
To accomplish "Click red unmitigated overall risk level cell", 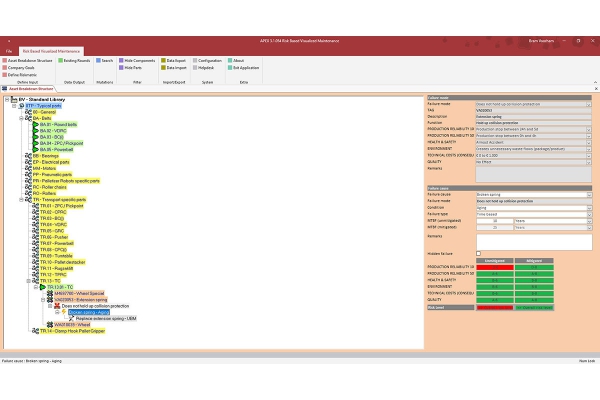I will 495,307.
